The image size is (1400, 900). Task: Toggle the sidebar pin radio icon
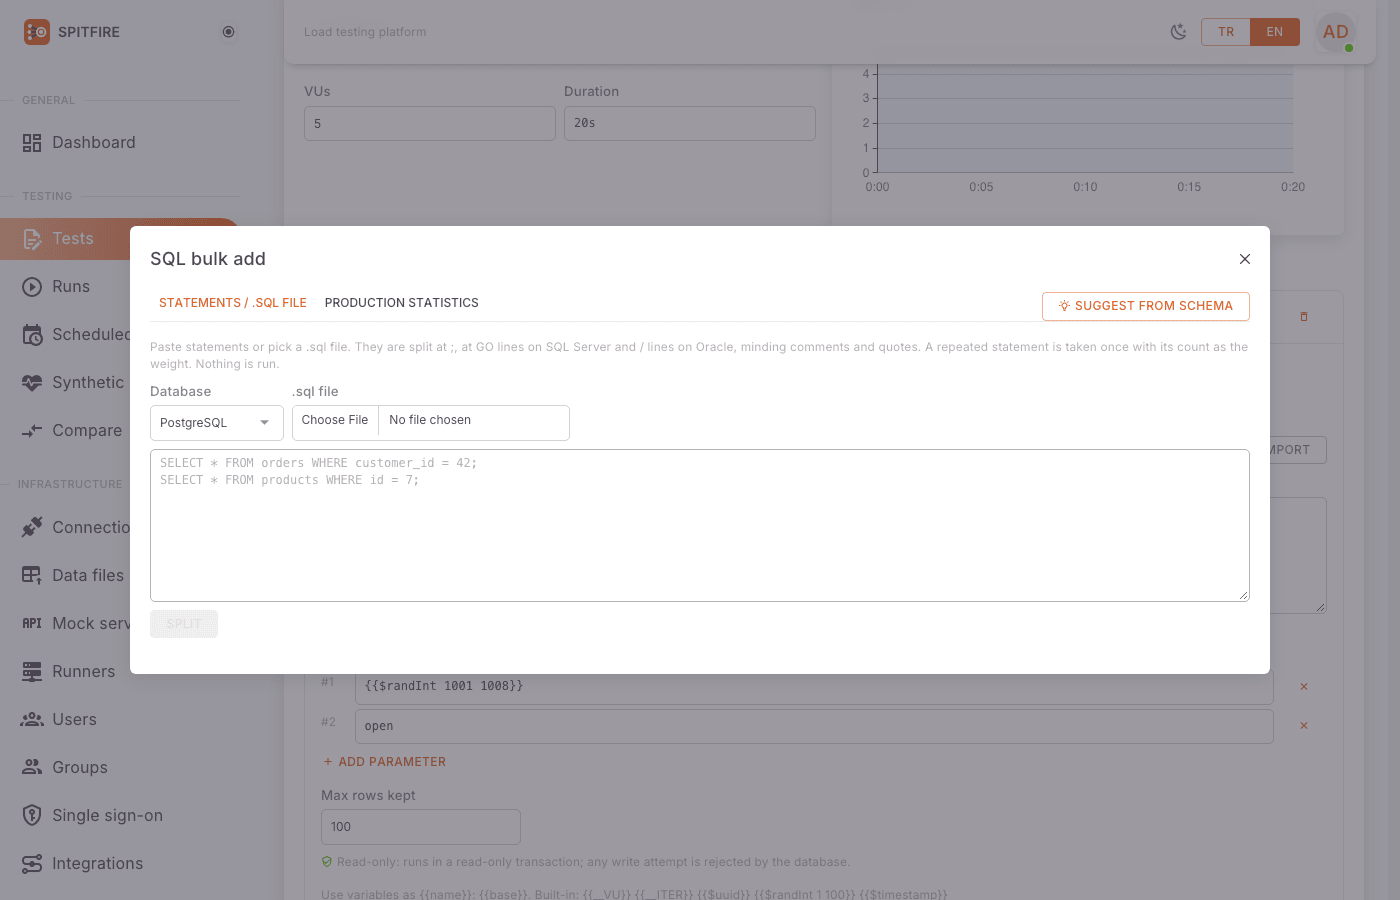[x=228, y=32]
